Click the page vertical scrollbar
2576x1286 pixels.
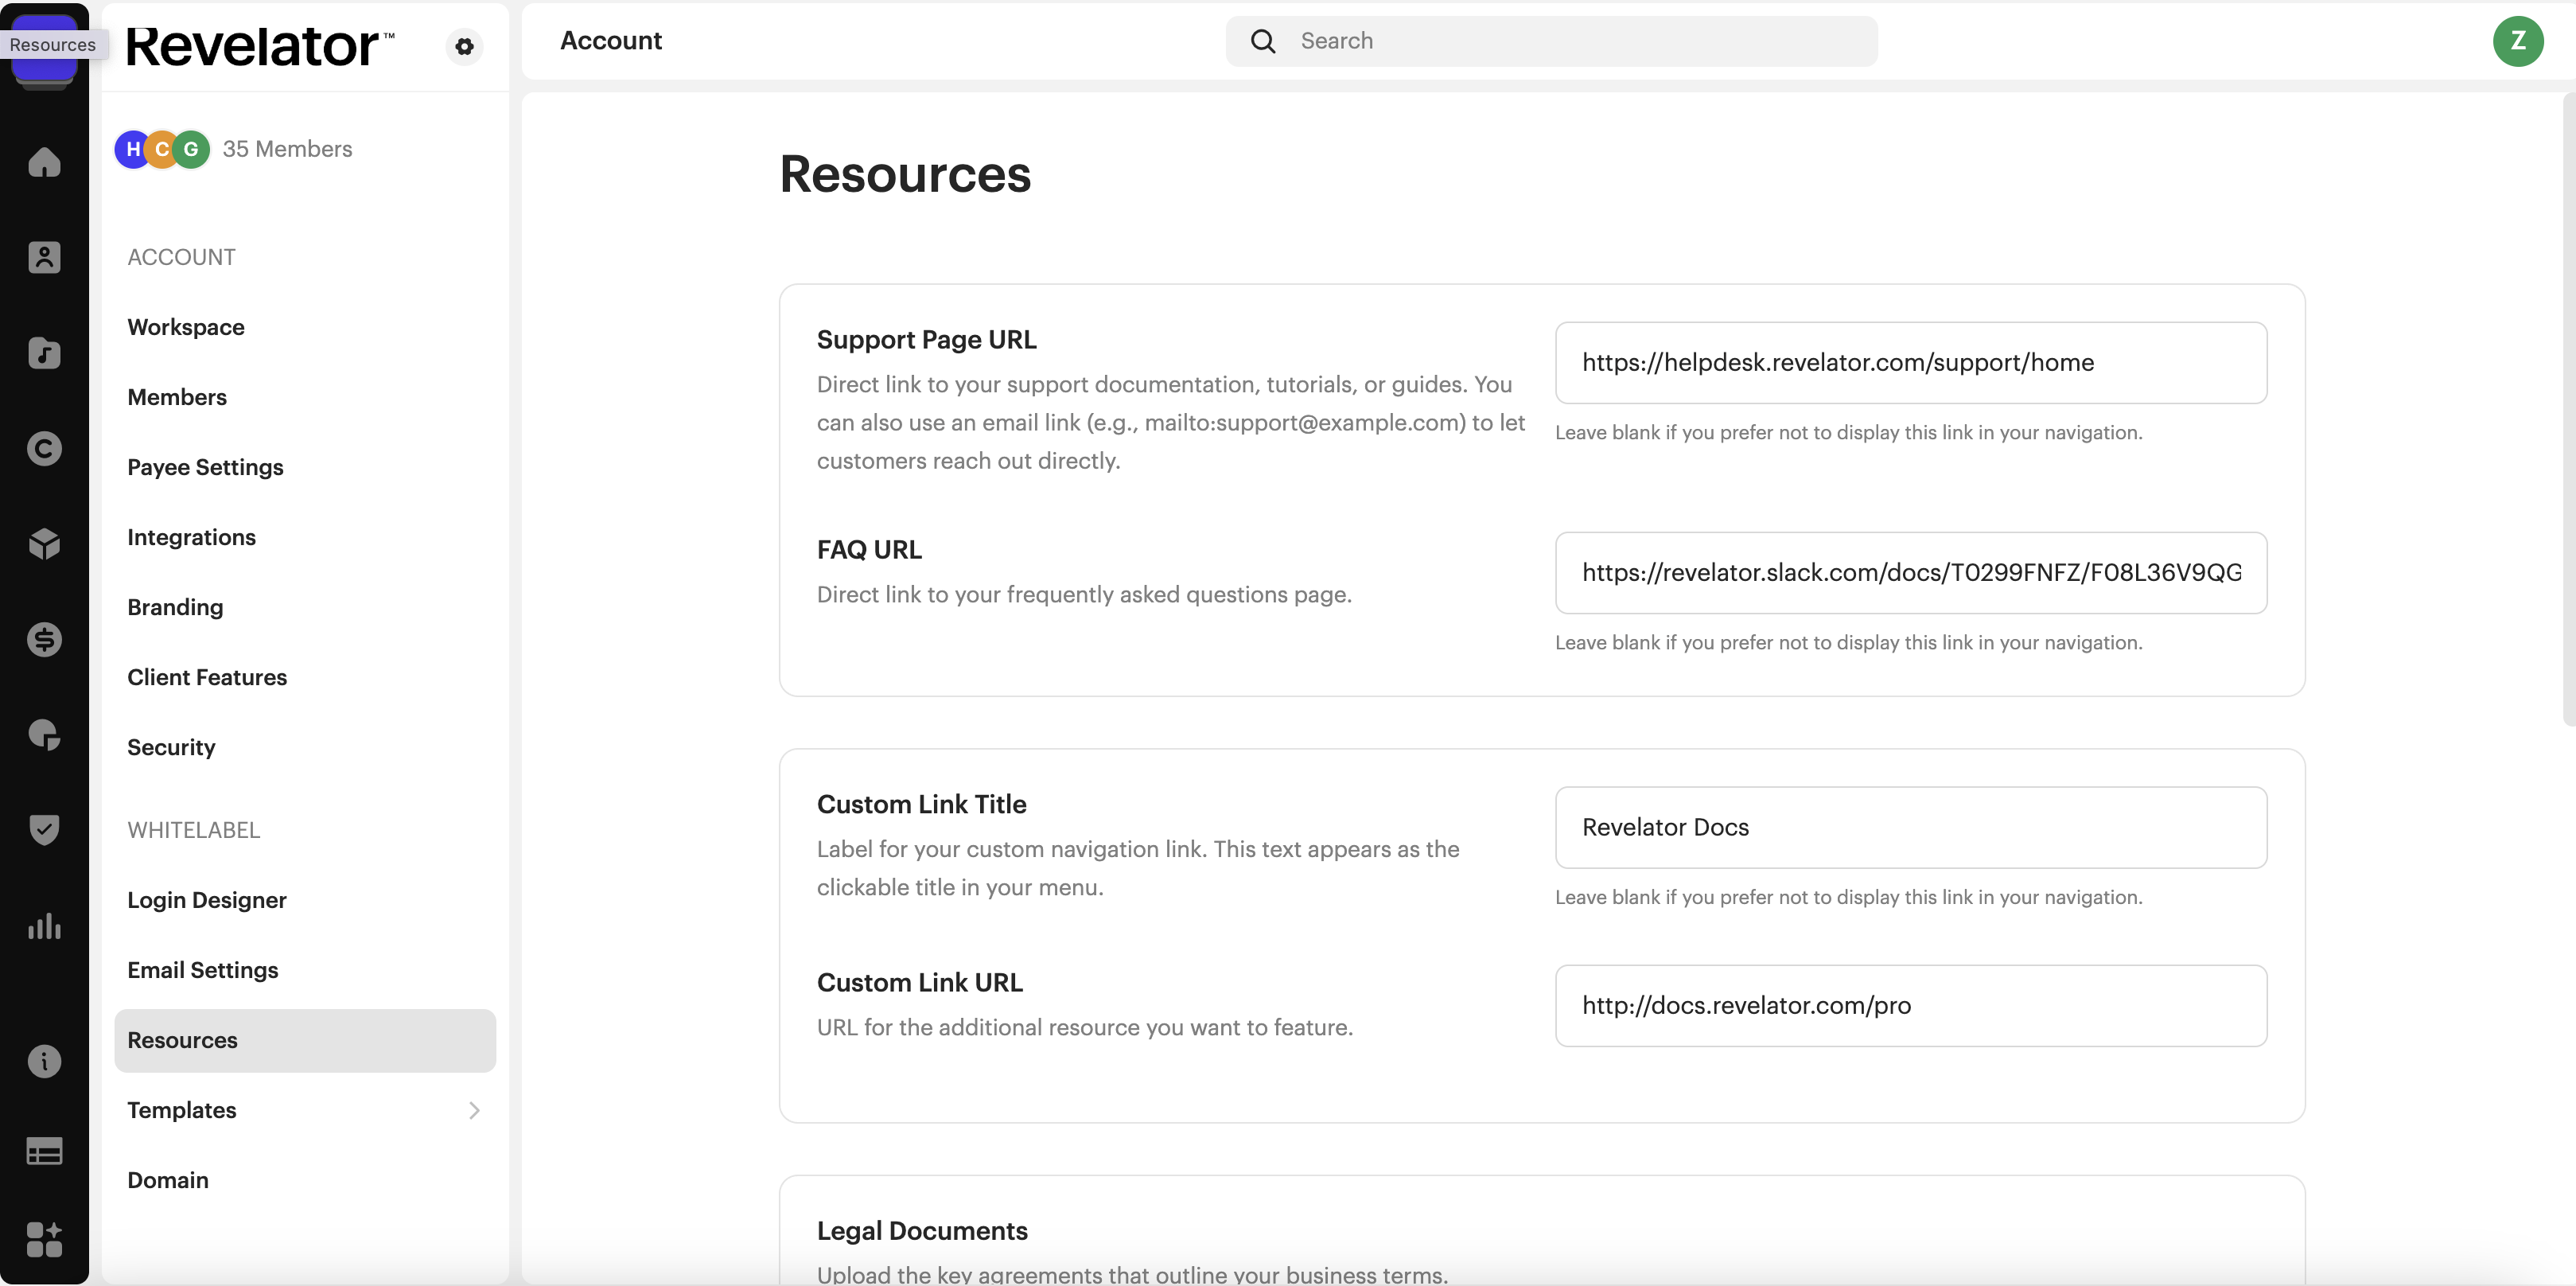point(2569,409)
